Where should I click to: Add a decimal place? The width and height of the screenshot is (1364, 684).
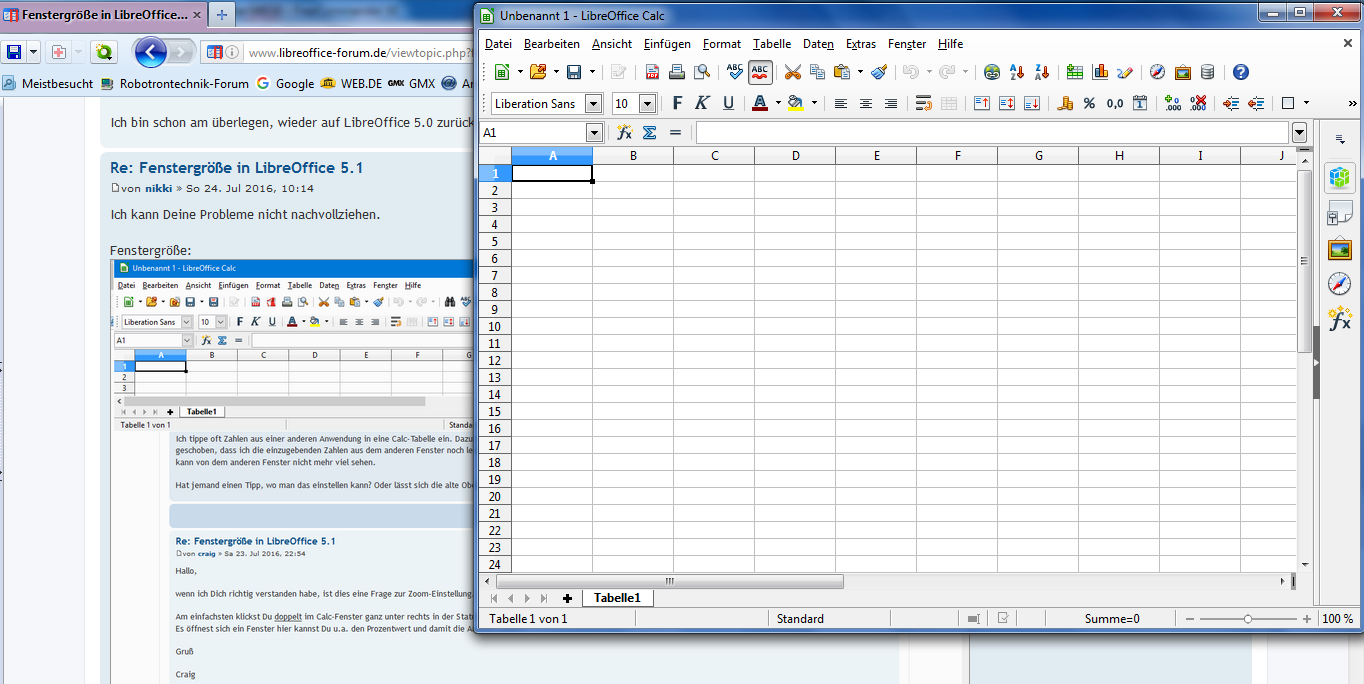[1173, 103]
